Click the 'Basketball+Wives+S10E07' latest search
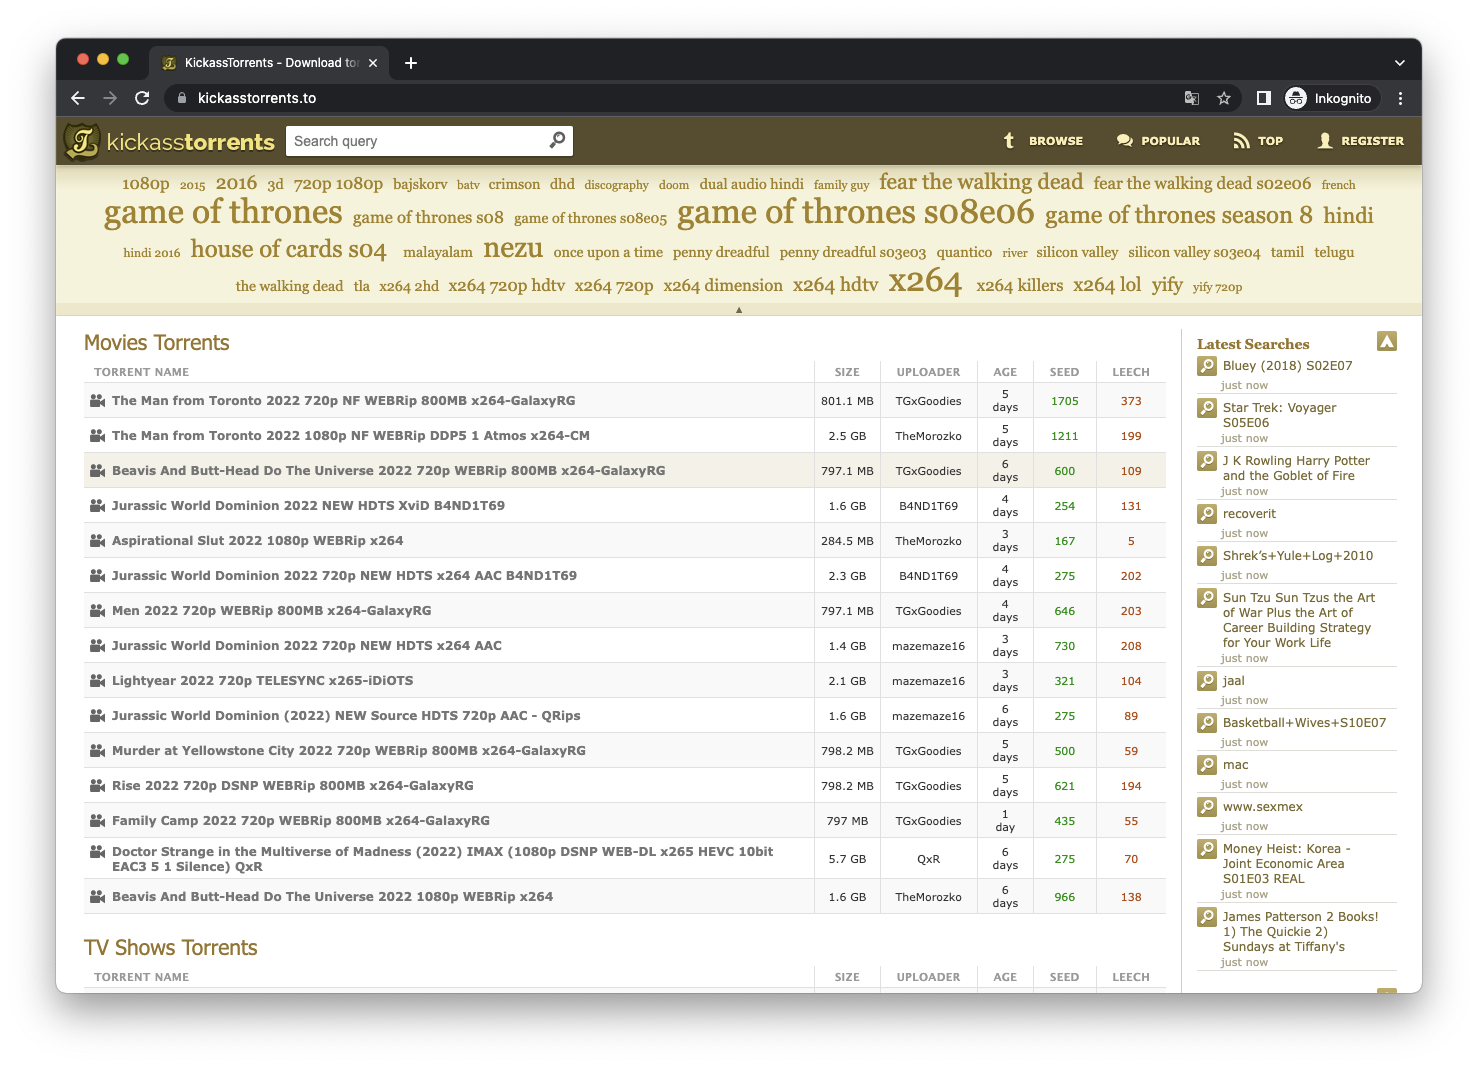 (x=1304, y=723)
